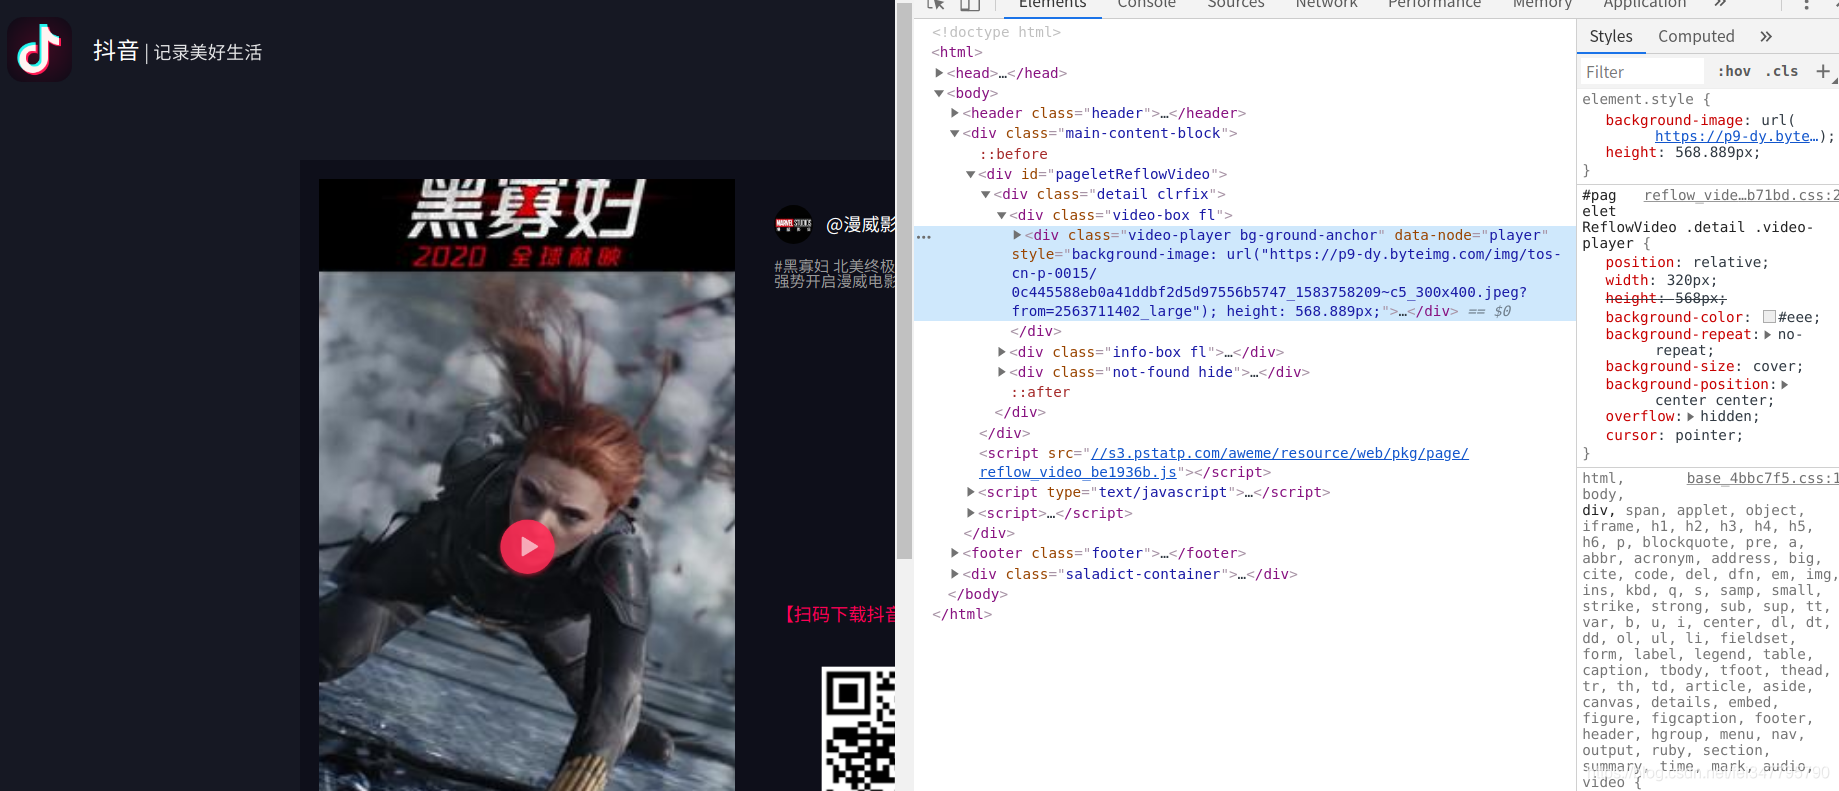Open the Network tab

pos(1326,5)
